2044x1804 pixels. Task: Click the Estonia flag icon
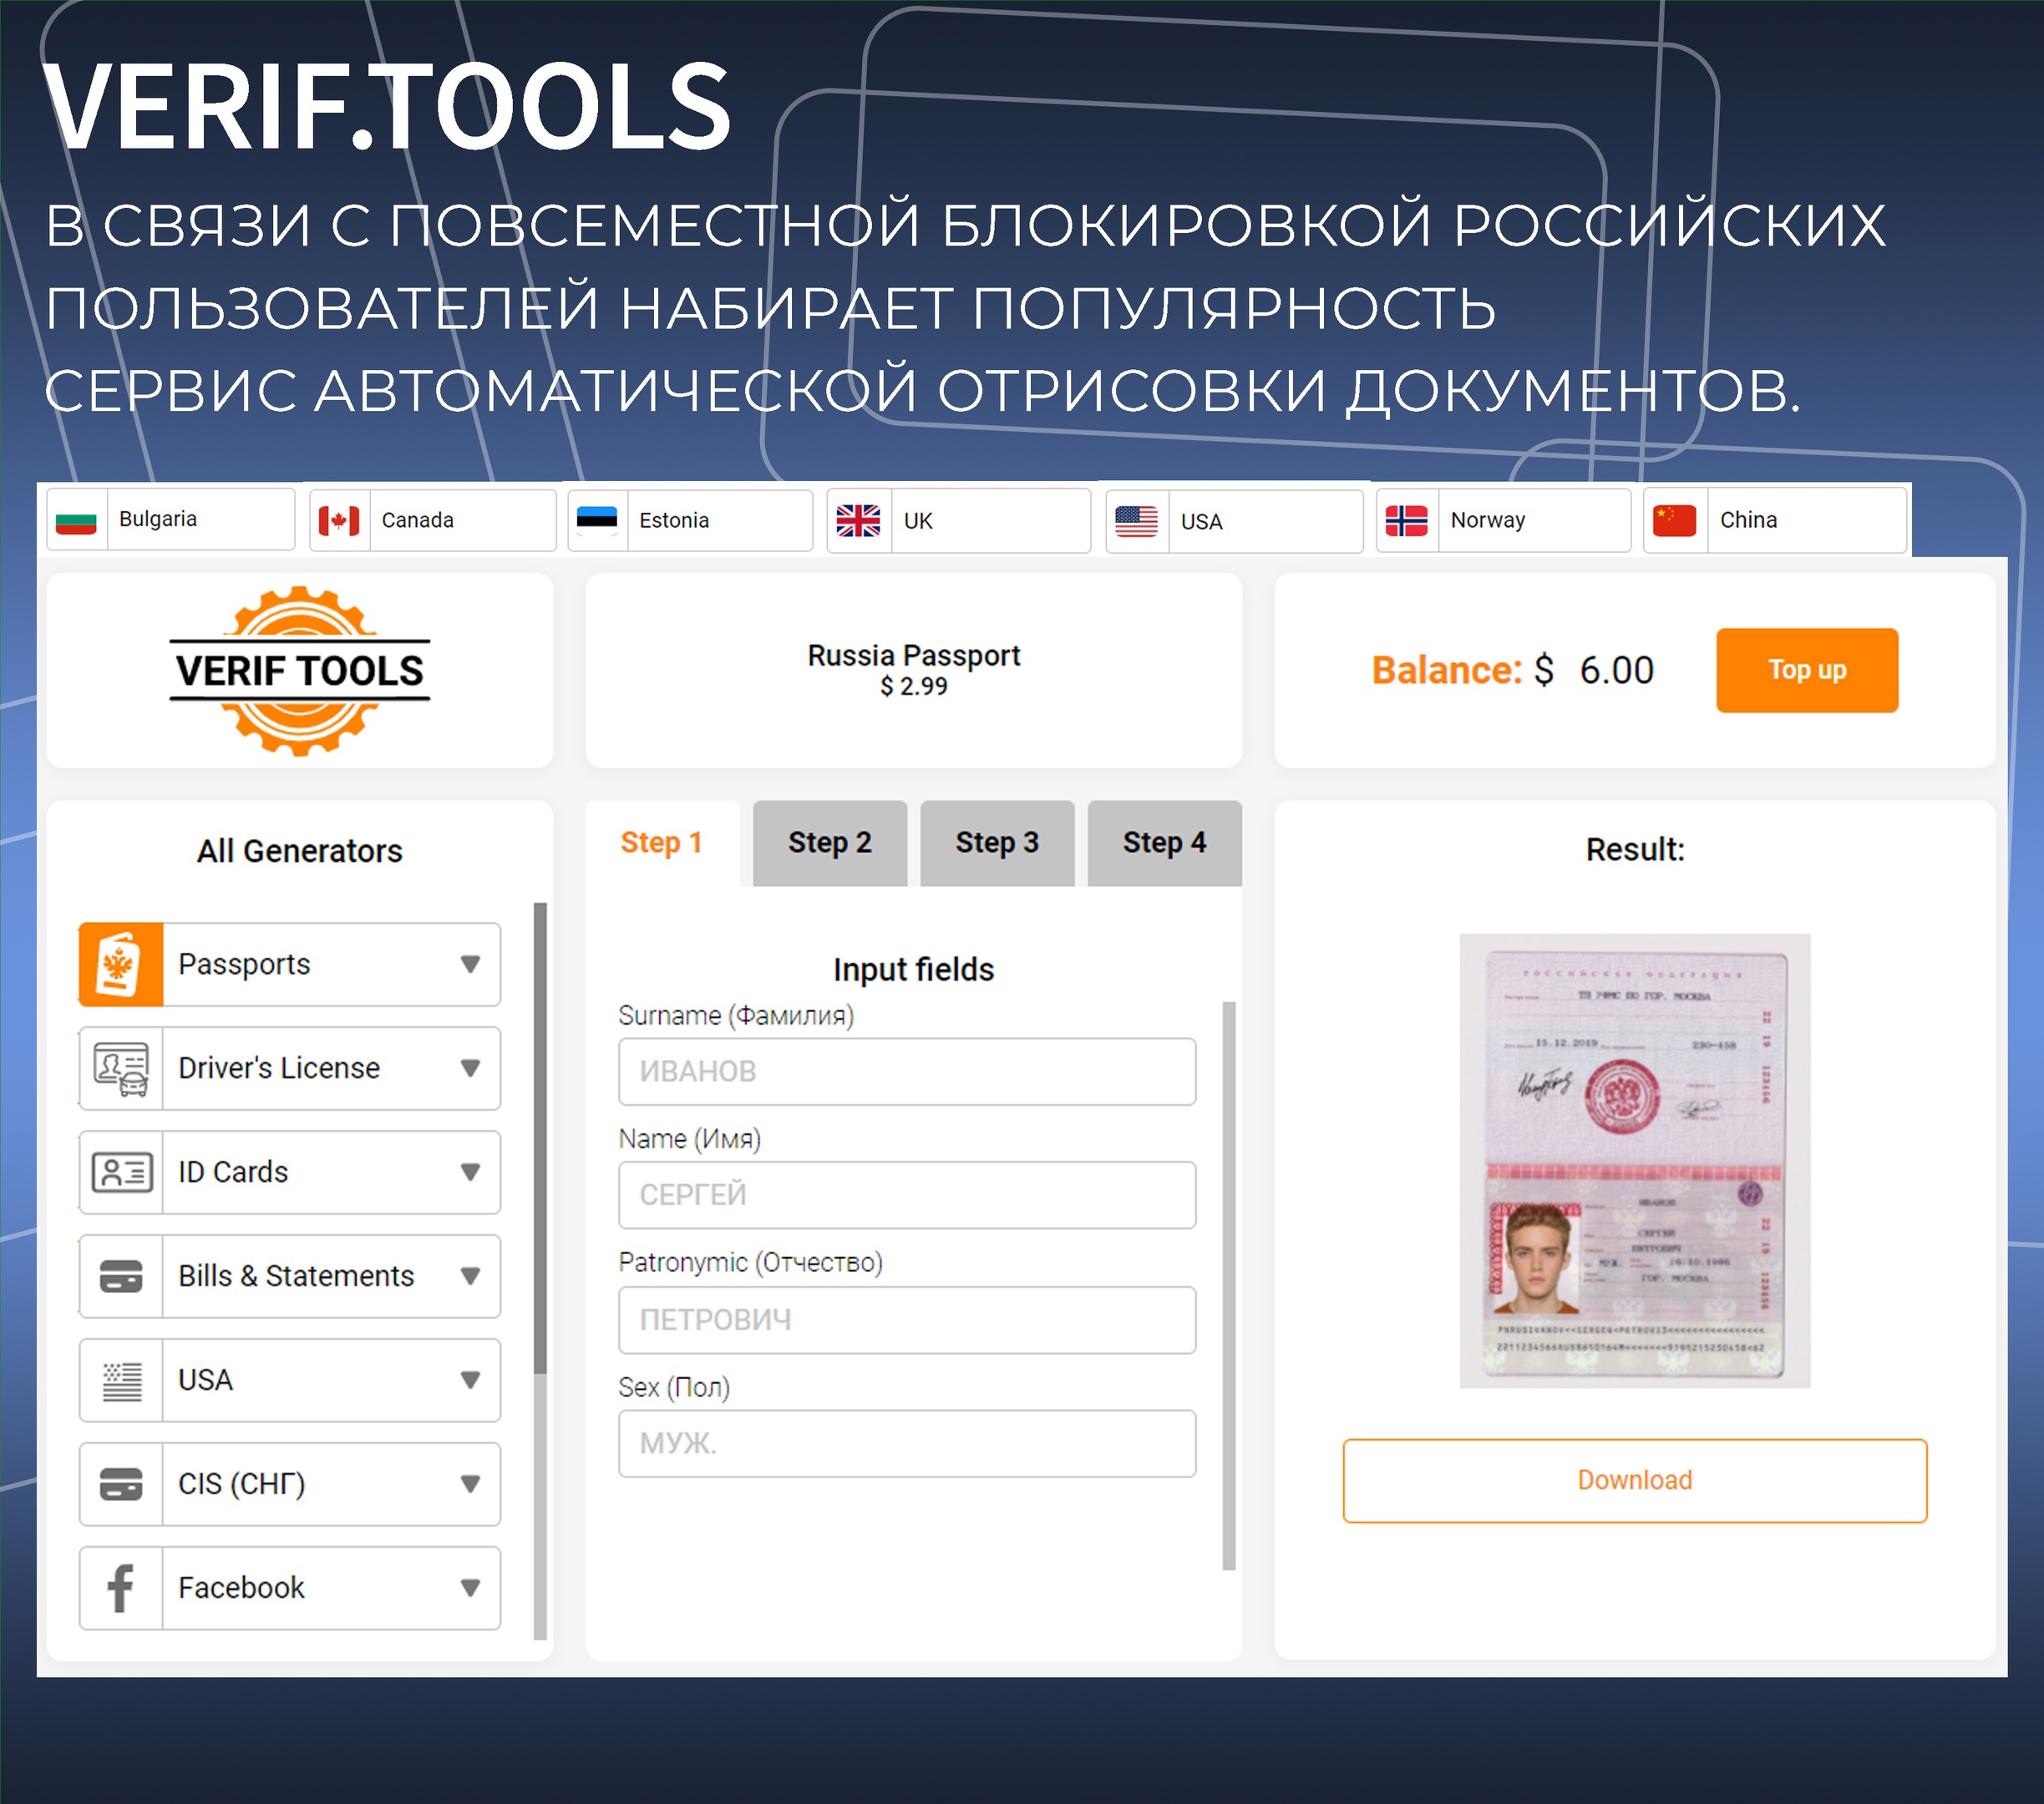[x=597, y=521]
